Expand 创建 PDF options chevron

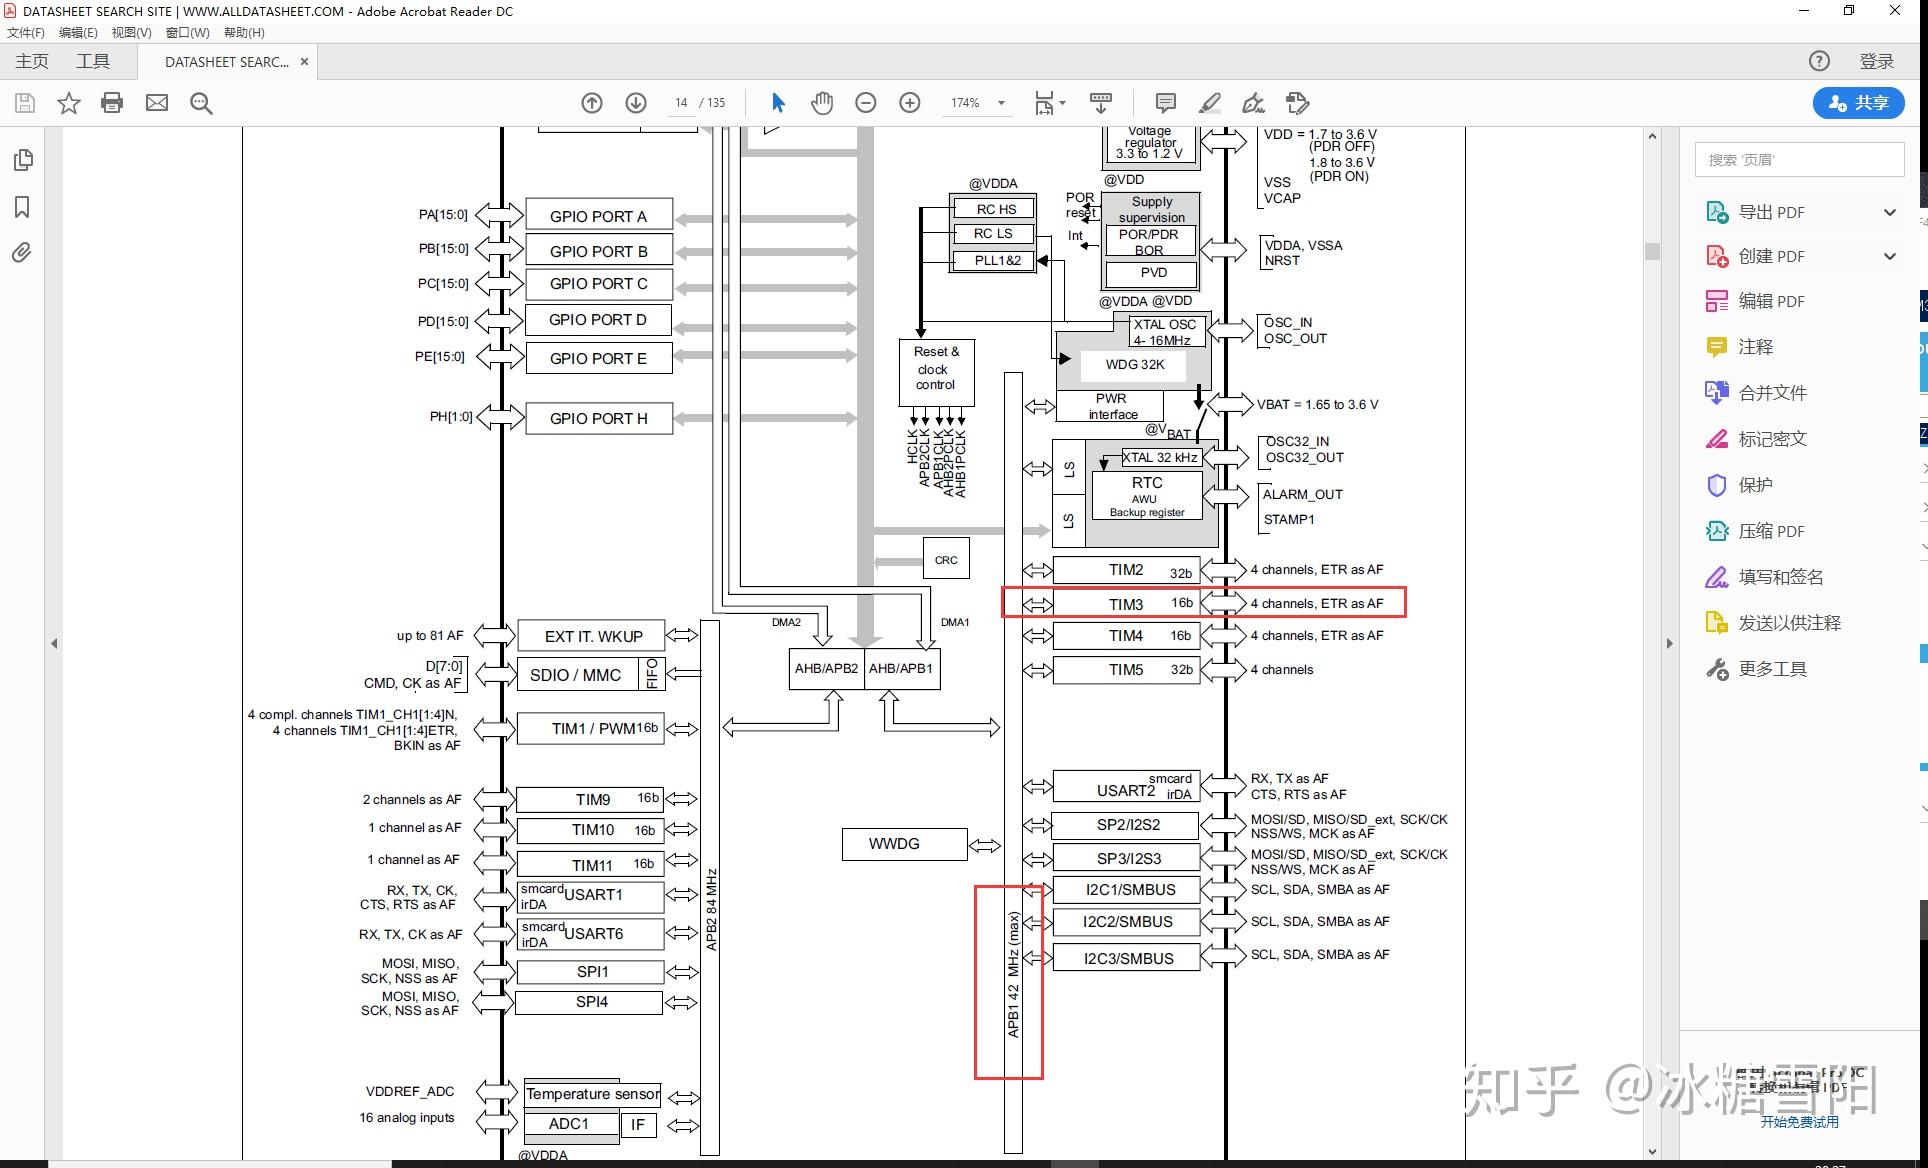[x=1890, y=256]
